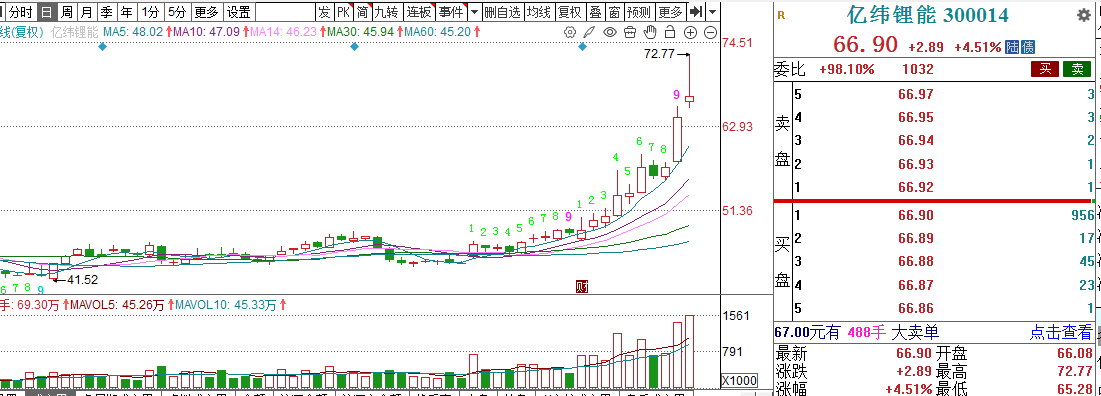Screen dimensions: 1101x396
Task: Click the MA5: 48.02 indicator label
Action: [133, 32]
